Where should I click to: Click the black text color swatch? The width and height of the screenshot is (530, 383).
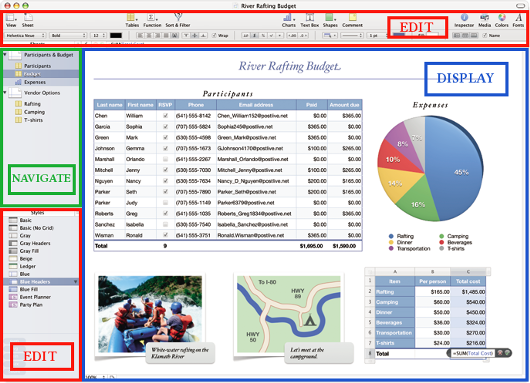(x=116, y=35)
